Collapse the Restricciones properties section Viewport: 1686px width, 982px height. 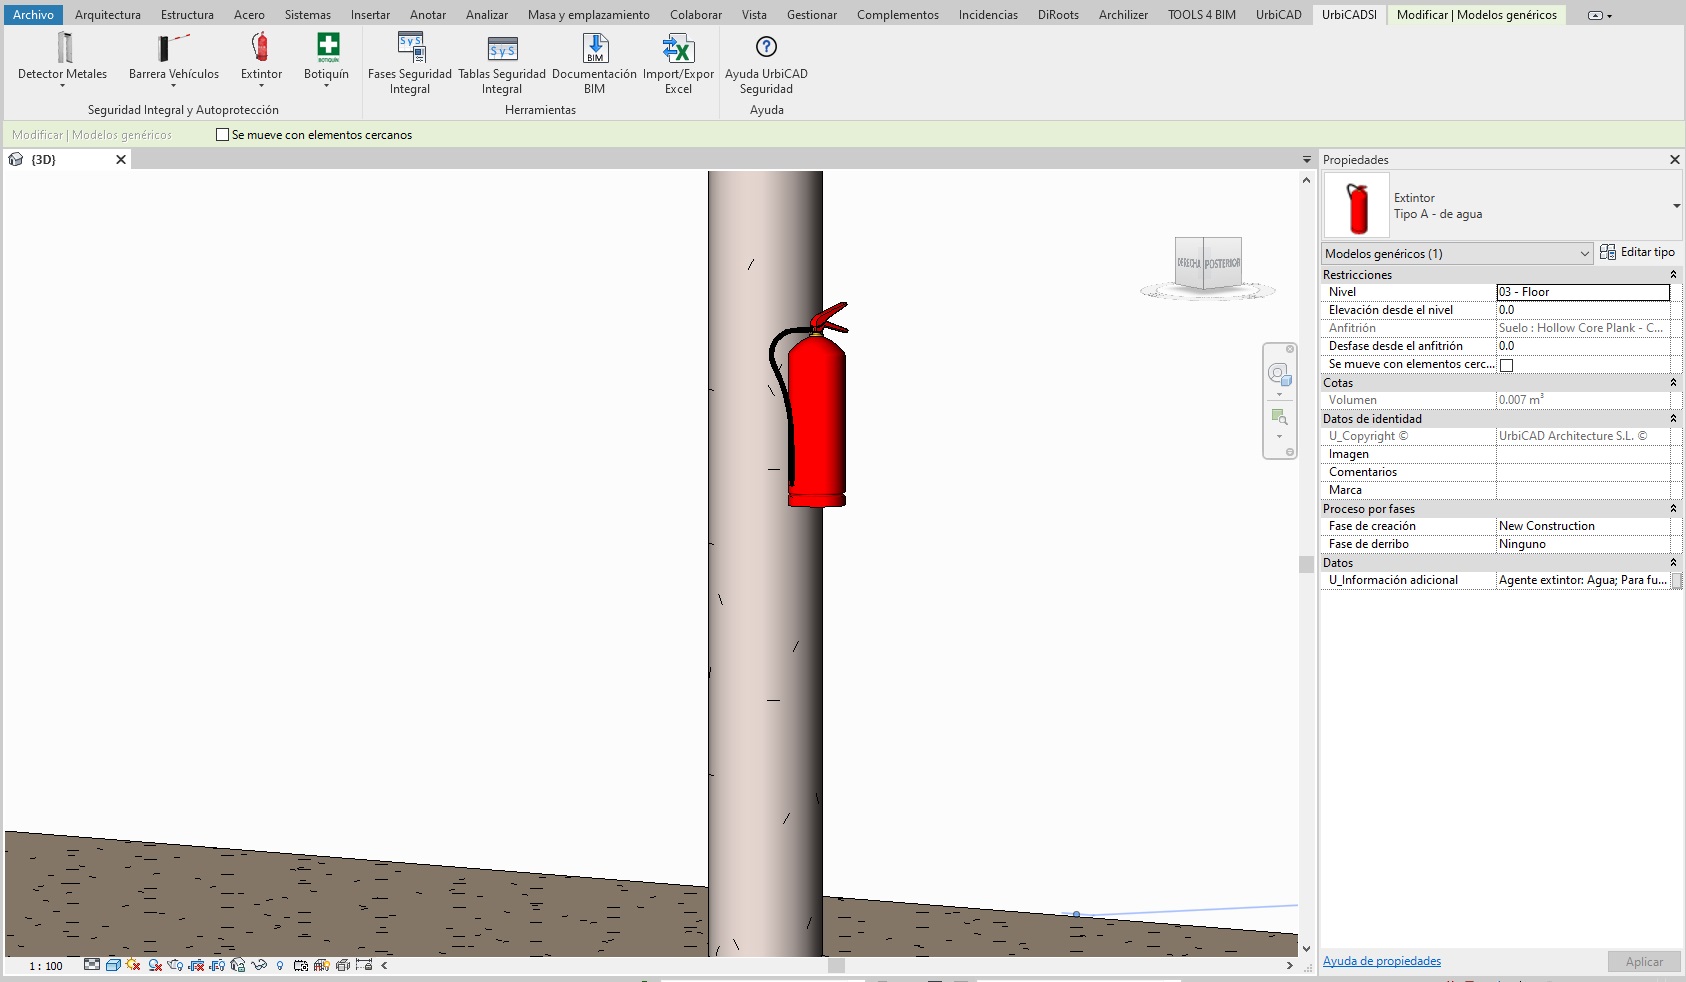tap(1673, 275)
